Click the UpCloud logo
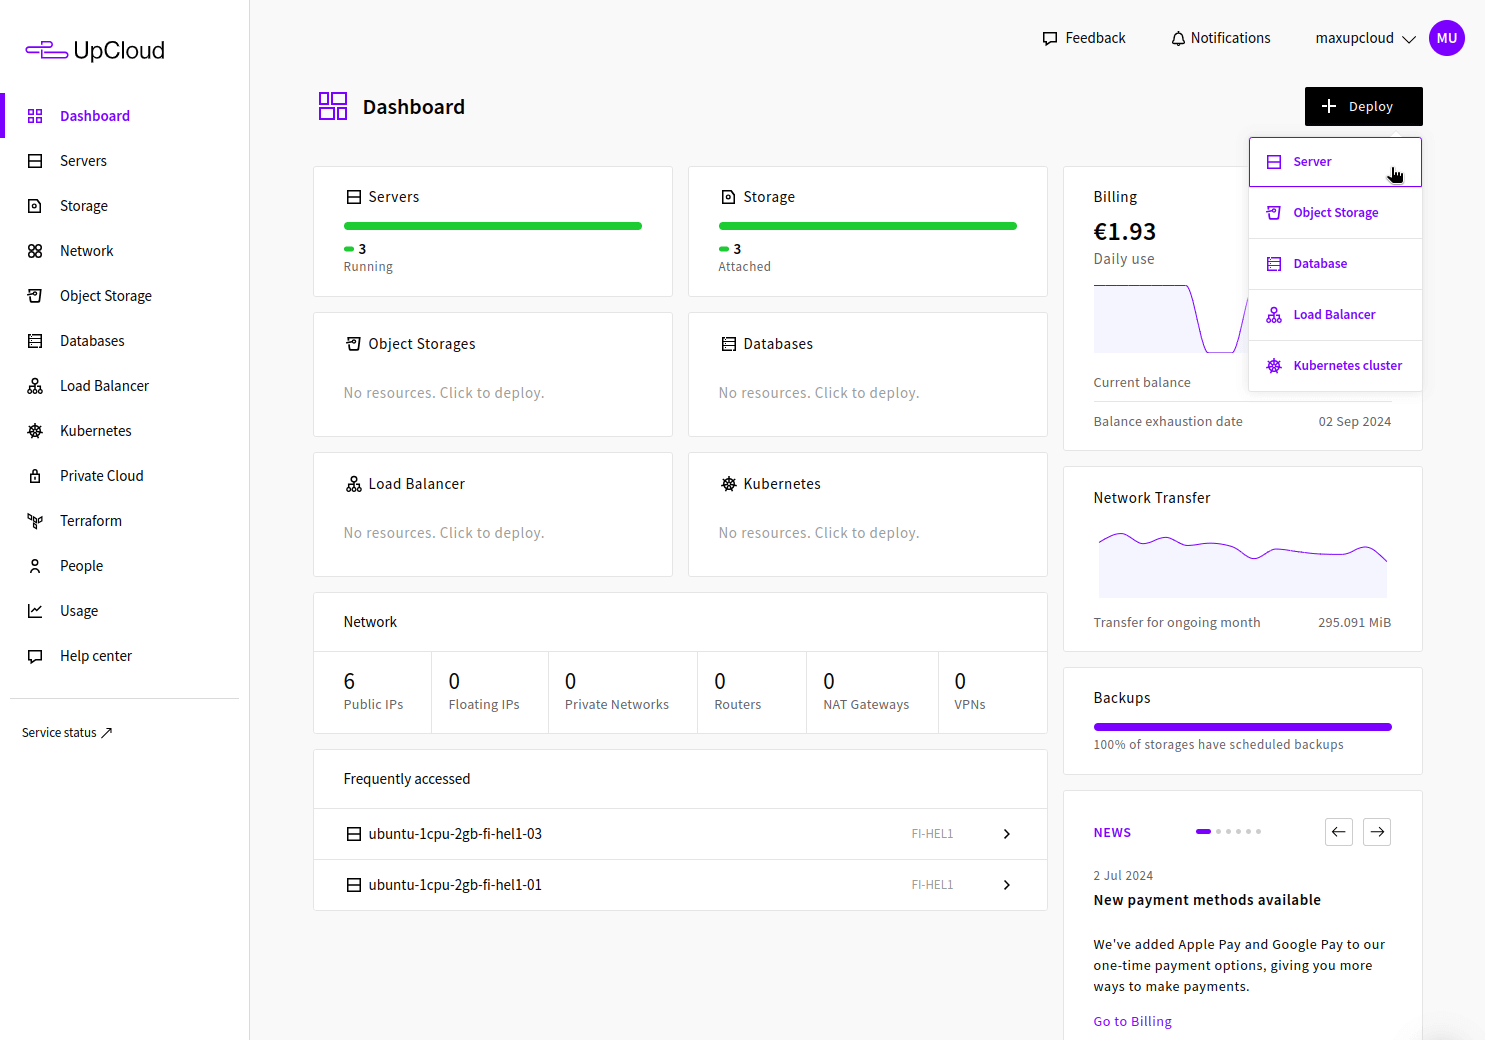This screenshot has height=1040, width=1485. coord(95,50)
